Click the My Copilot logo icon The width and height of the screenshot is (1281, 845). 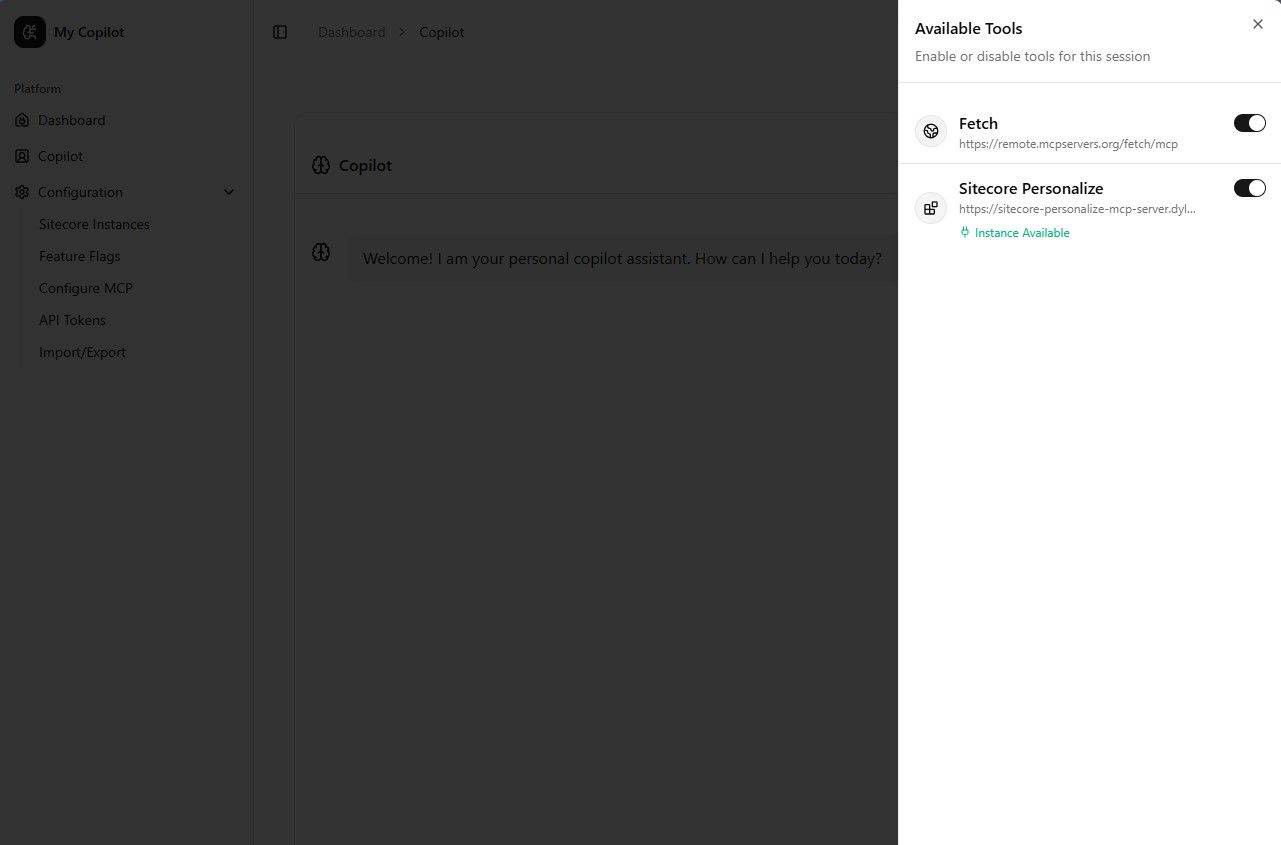coord(30,32)
